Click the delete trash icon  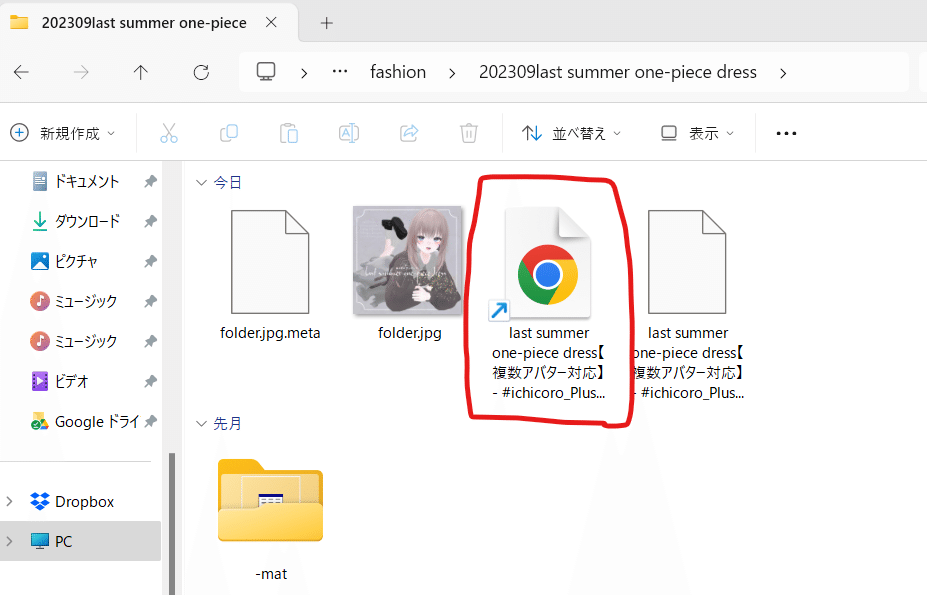[x=469, y=133]
